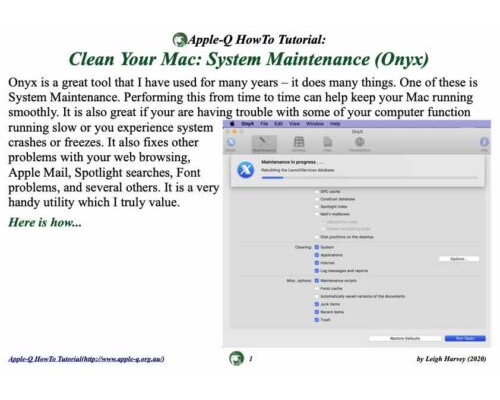Enable the XPC cache checkbox
The width and height of the screenshot is (500, 400).
(317, 192)
